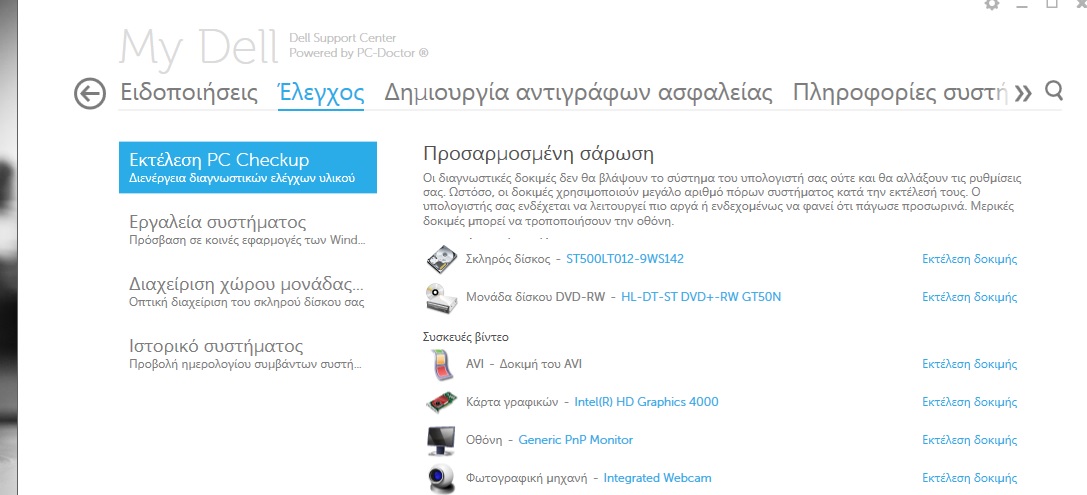Run test for Integrated Webcam
The width and height of the screenshot is (1087, 495).
pos(969,478)
